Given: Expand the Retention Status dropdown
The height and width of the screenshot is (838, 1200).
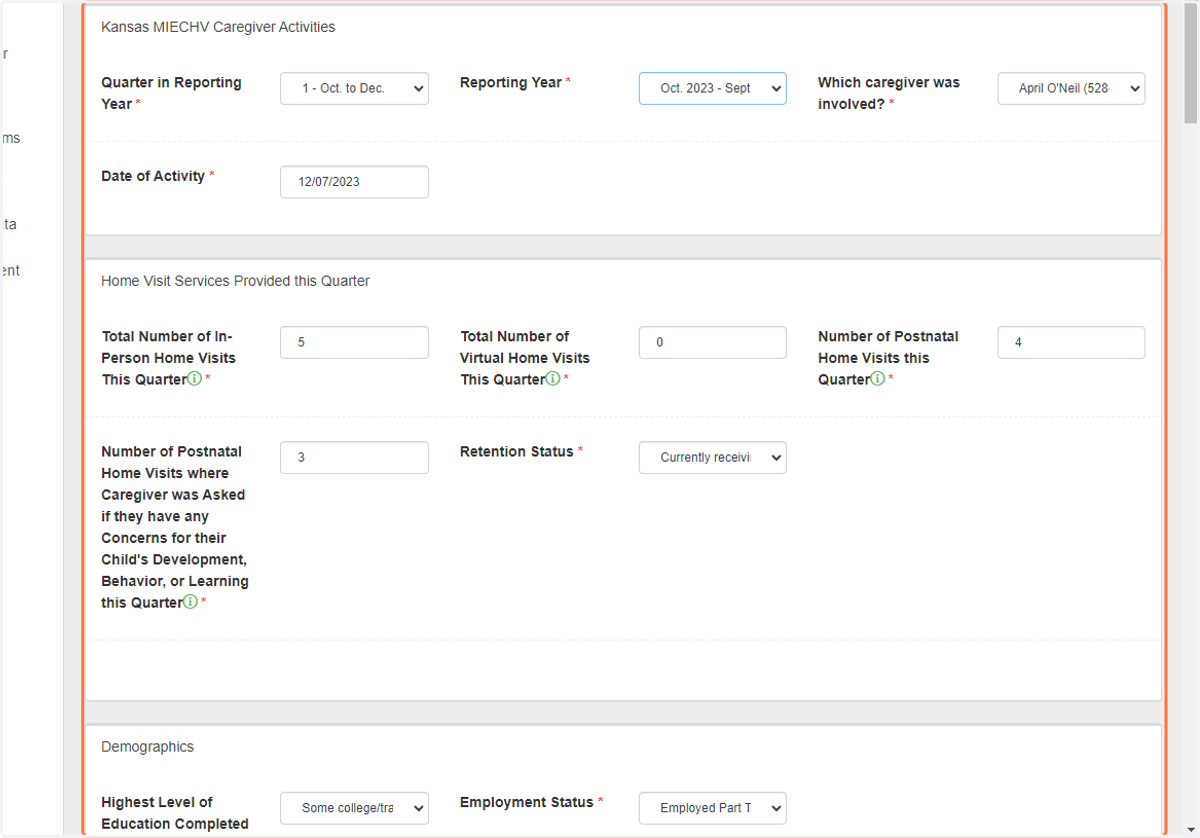Looking at the screenshot, I should tap(713, 457).
